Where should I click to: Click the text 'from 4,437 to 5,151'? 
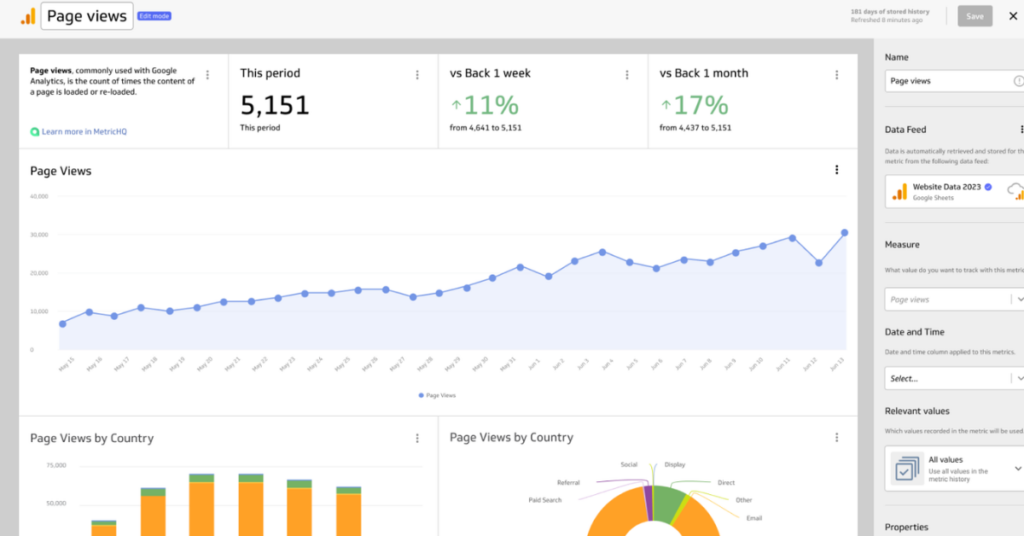[695, 128]
